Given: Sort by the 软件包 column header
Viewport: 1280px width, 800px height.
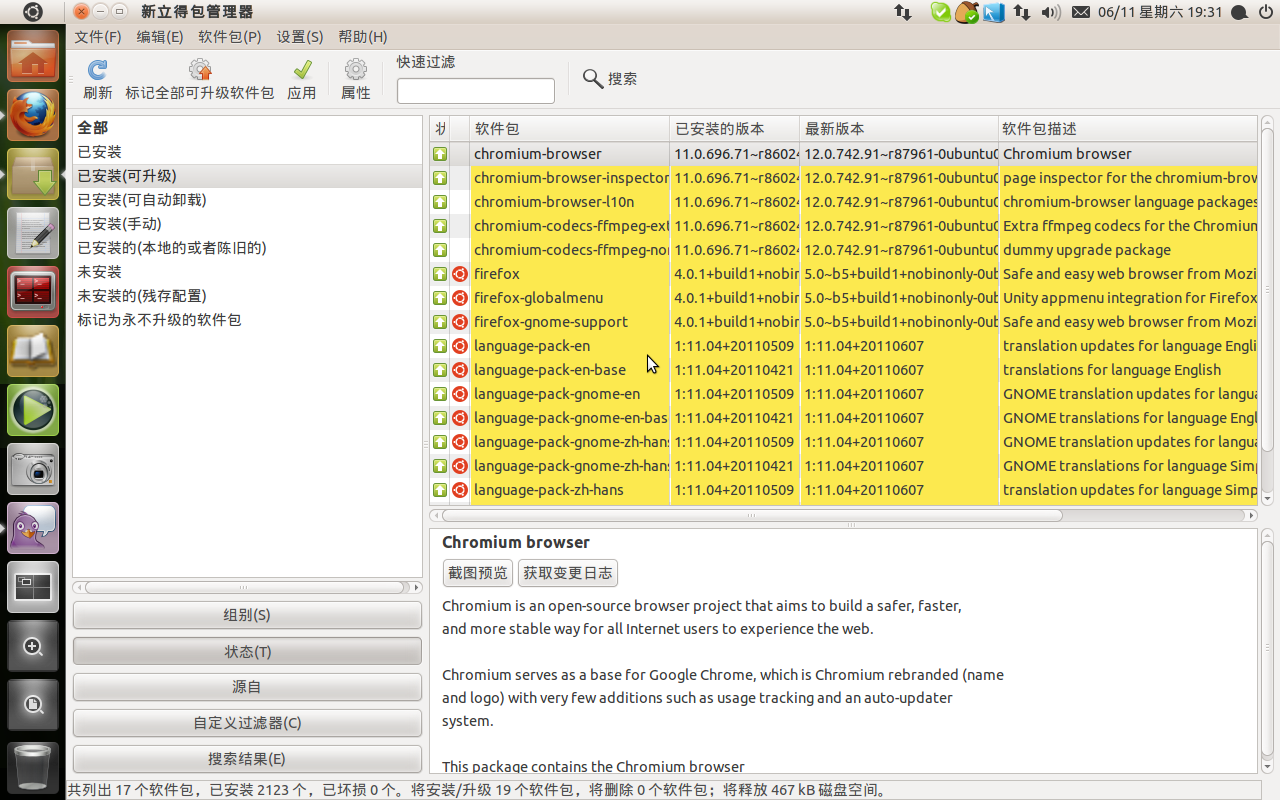Looking at the screenshot, I should click(x=570, y=129).
